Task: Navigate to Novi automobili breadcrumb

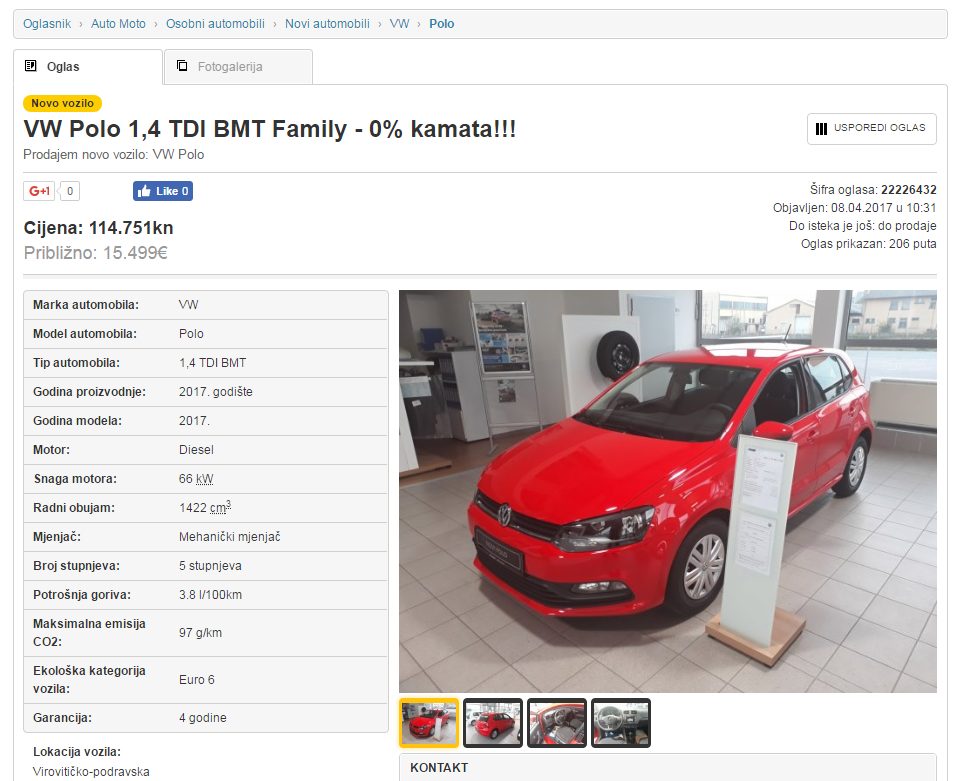Action: coord(327,23)
